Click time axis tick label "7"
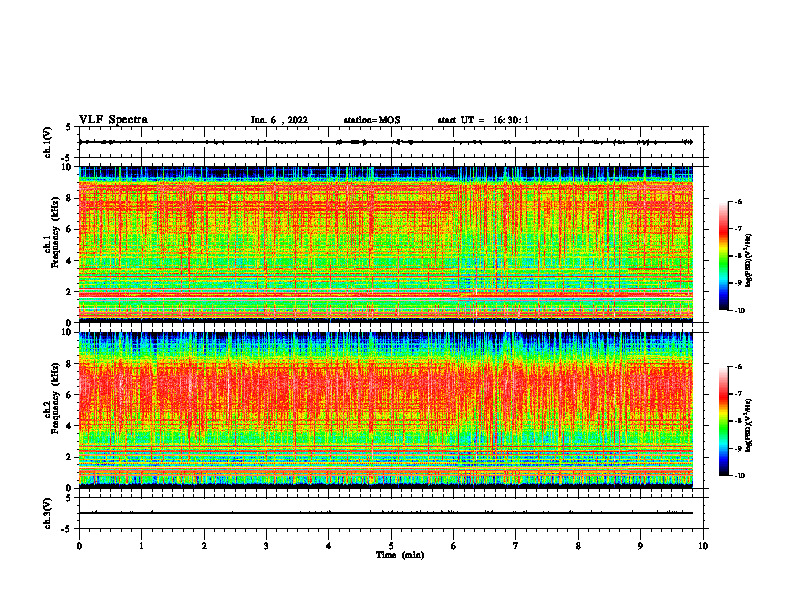 (x=516, y=546)
